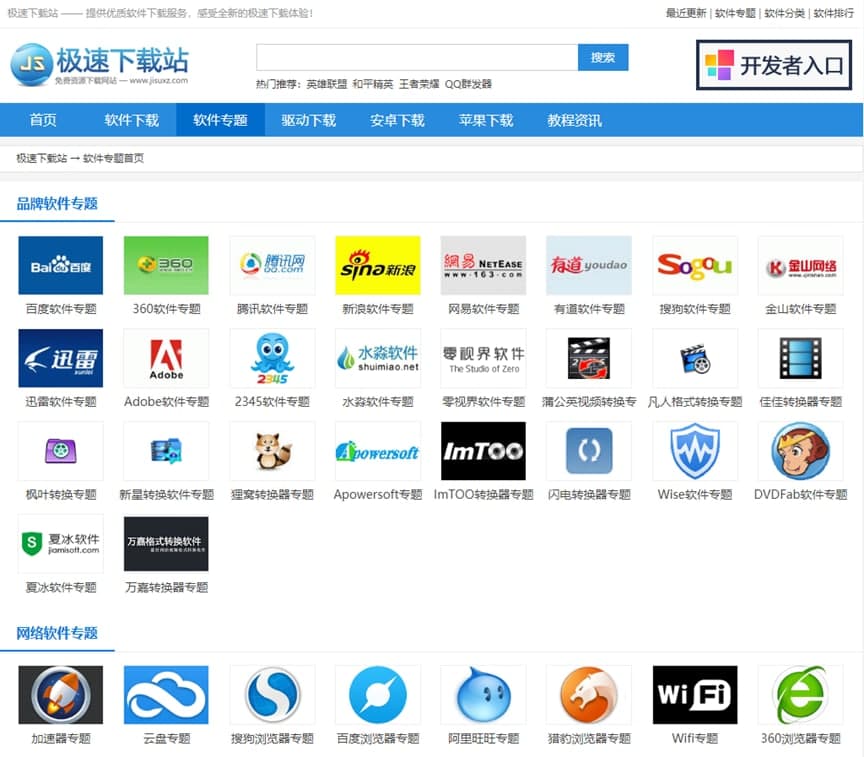Click hot search link QQ群发器
864x757 pixels.
[468, 84]
